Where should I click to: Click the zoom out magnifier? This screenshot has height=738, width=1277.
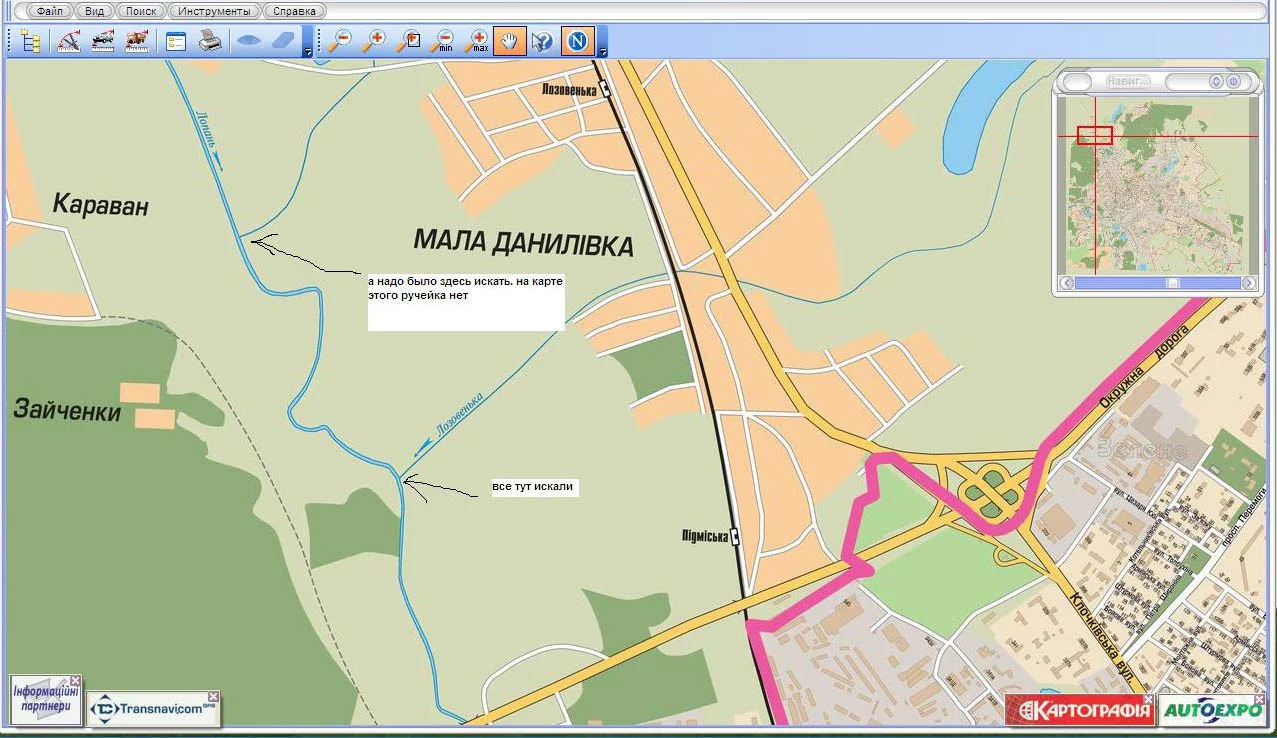tap(340, 41)
